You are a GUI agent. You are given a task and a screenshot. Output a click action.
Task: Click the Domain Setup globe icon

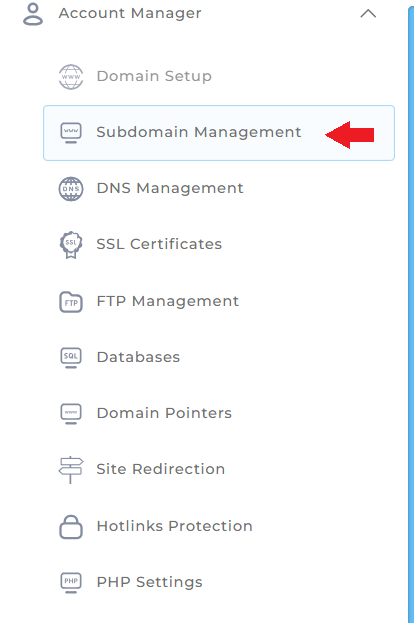71,77
